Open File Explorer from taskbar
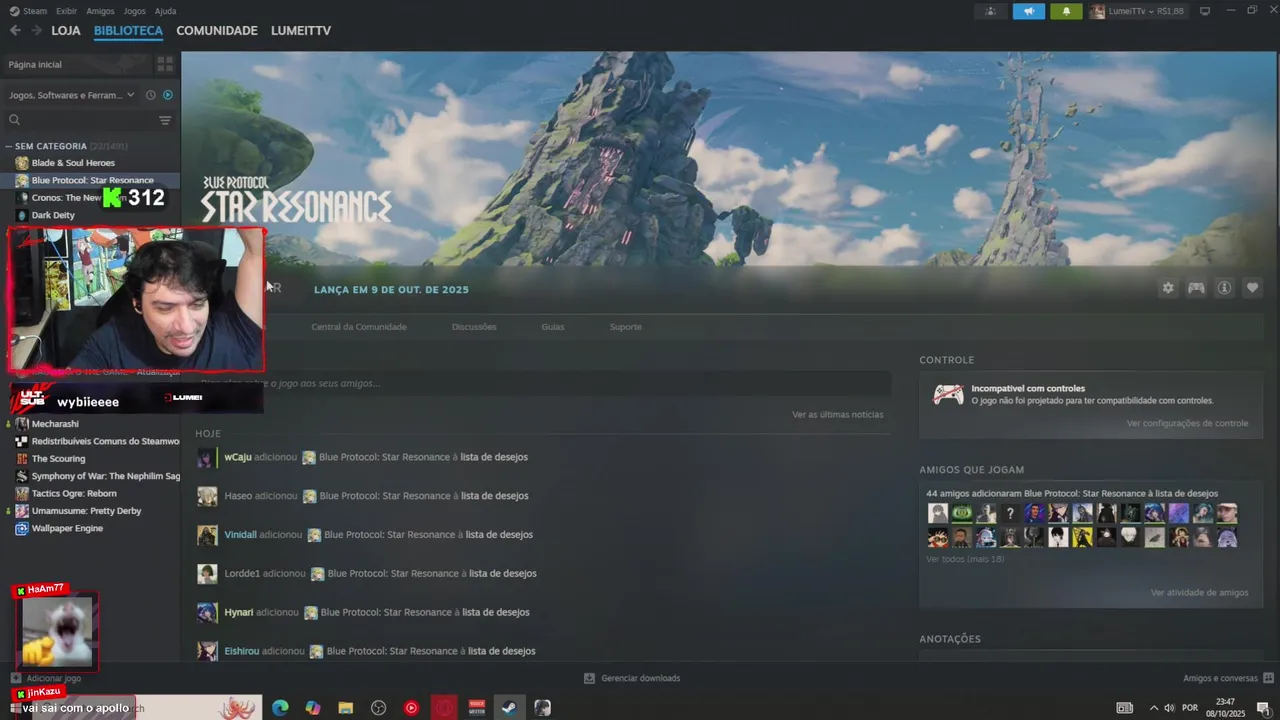1280x720 pixels. [x=345, y=708]
